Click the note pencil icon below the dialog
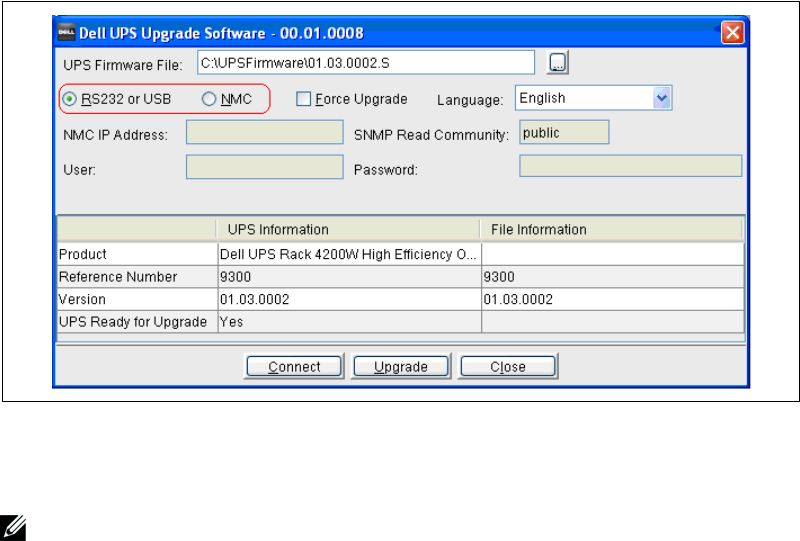Image resolution: width=800 pixels, height=541 pixels. click(x=13, y=528)
